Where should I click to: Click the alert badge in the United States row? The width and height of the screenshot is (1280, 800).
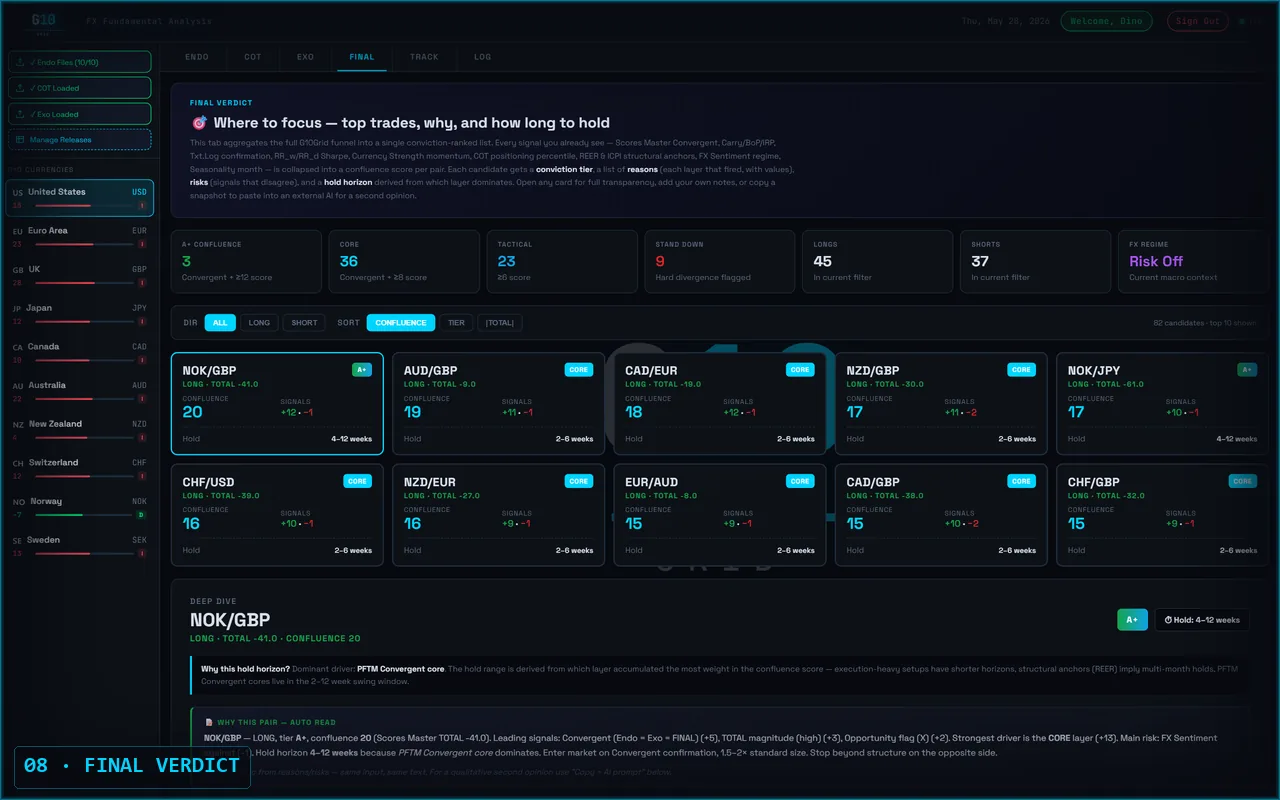(141, 205)
